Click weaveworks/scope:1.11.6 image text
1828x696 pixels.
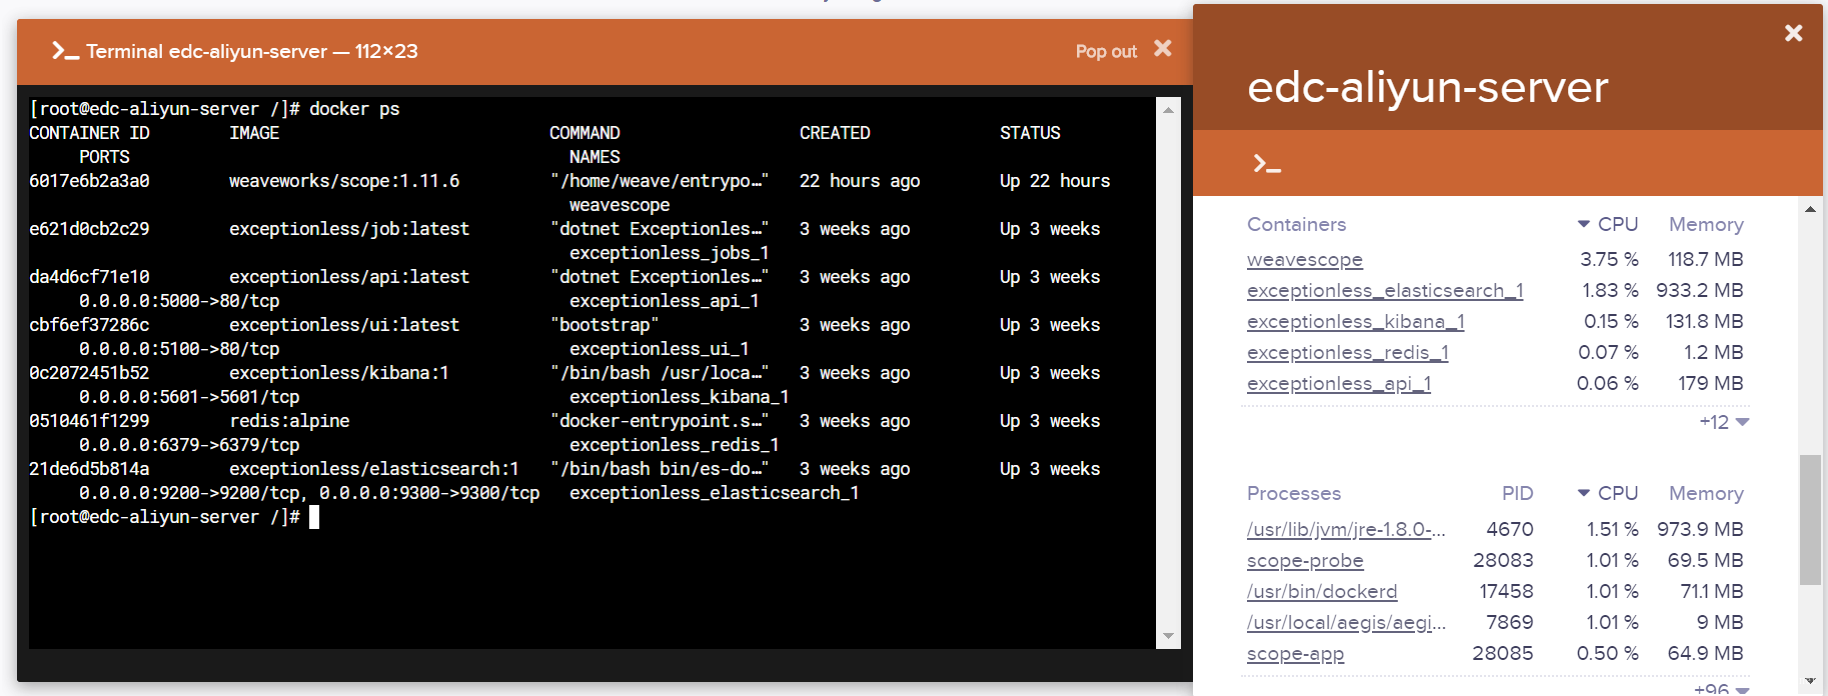pos(344,181)
